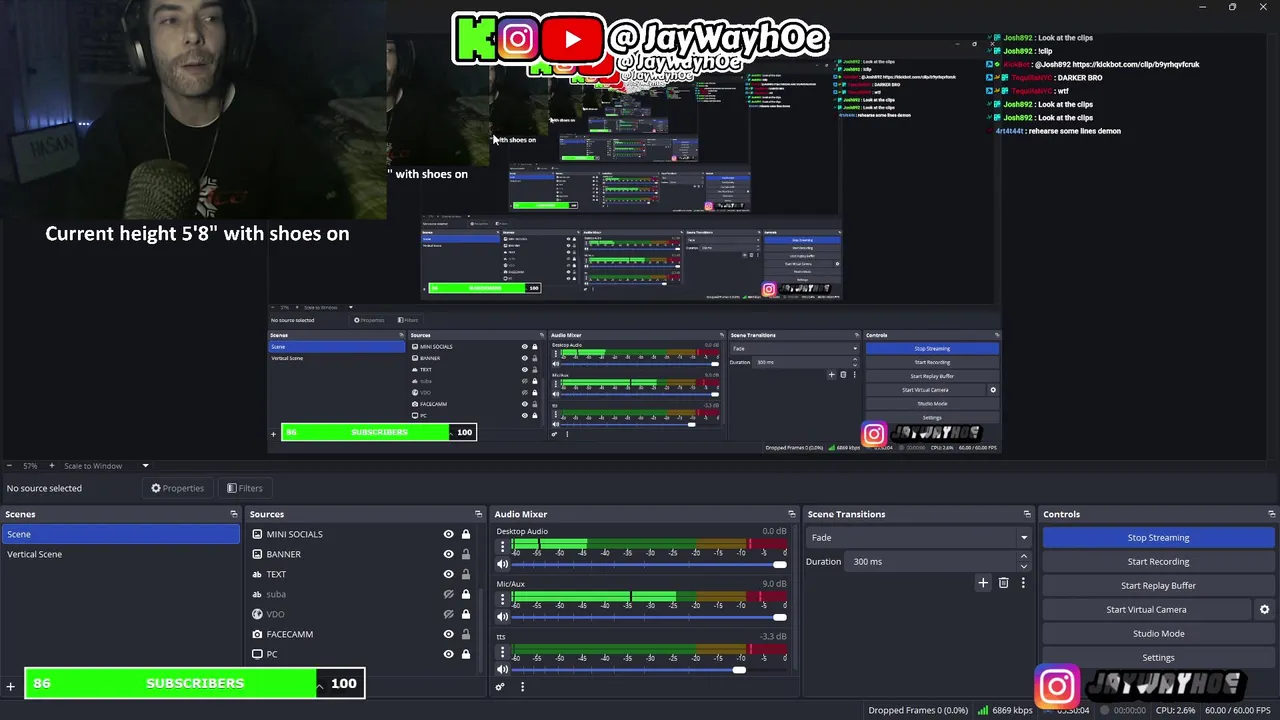The height and width of the screenshot is (720, 1280).
Task: Float the Scene Transitions dock popout icon
Action: [1026, 514]
